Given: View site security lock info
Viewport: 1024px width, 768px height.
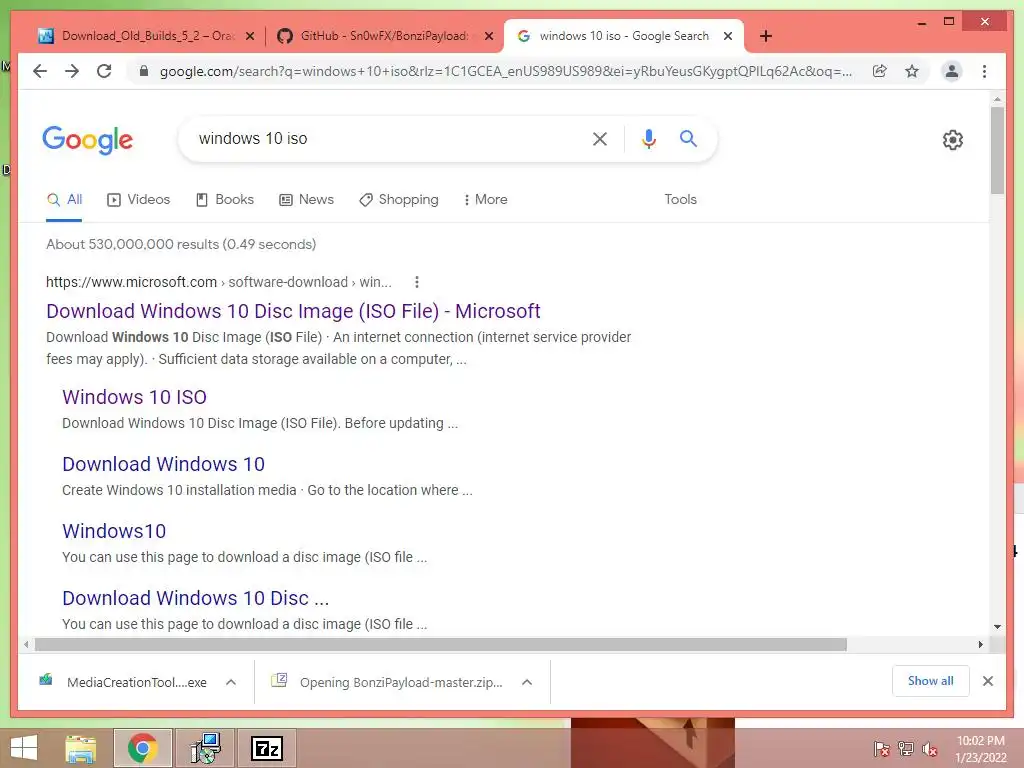Looking at the screenshot, I should coord(144,71).
